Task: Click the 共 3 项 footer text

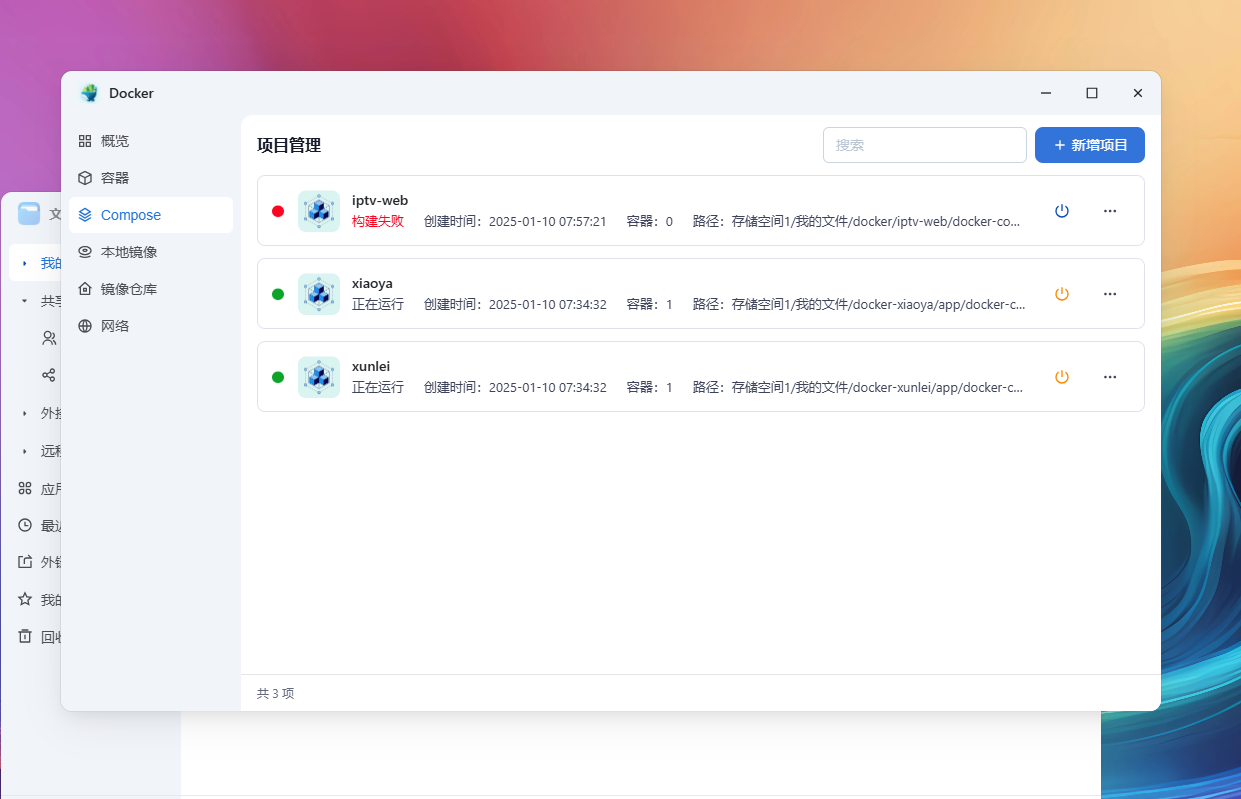Action: [x=276, y=693]
